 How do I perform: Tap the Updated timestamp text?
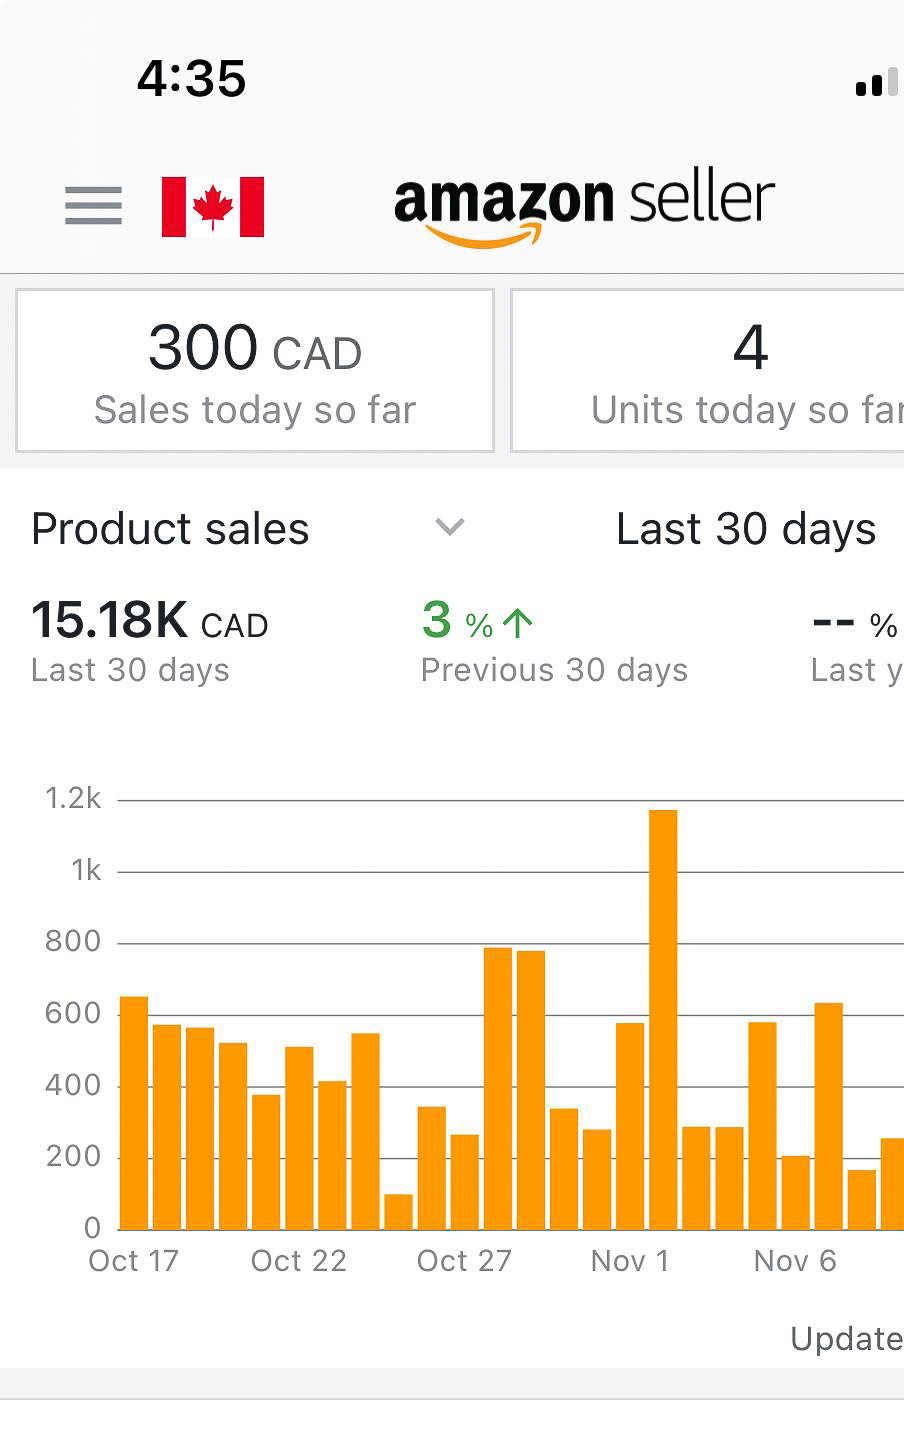tap(846, 1338)
